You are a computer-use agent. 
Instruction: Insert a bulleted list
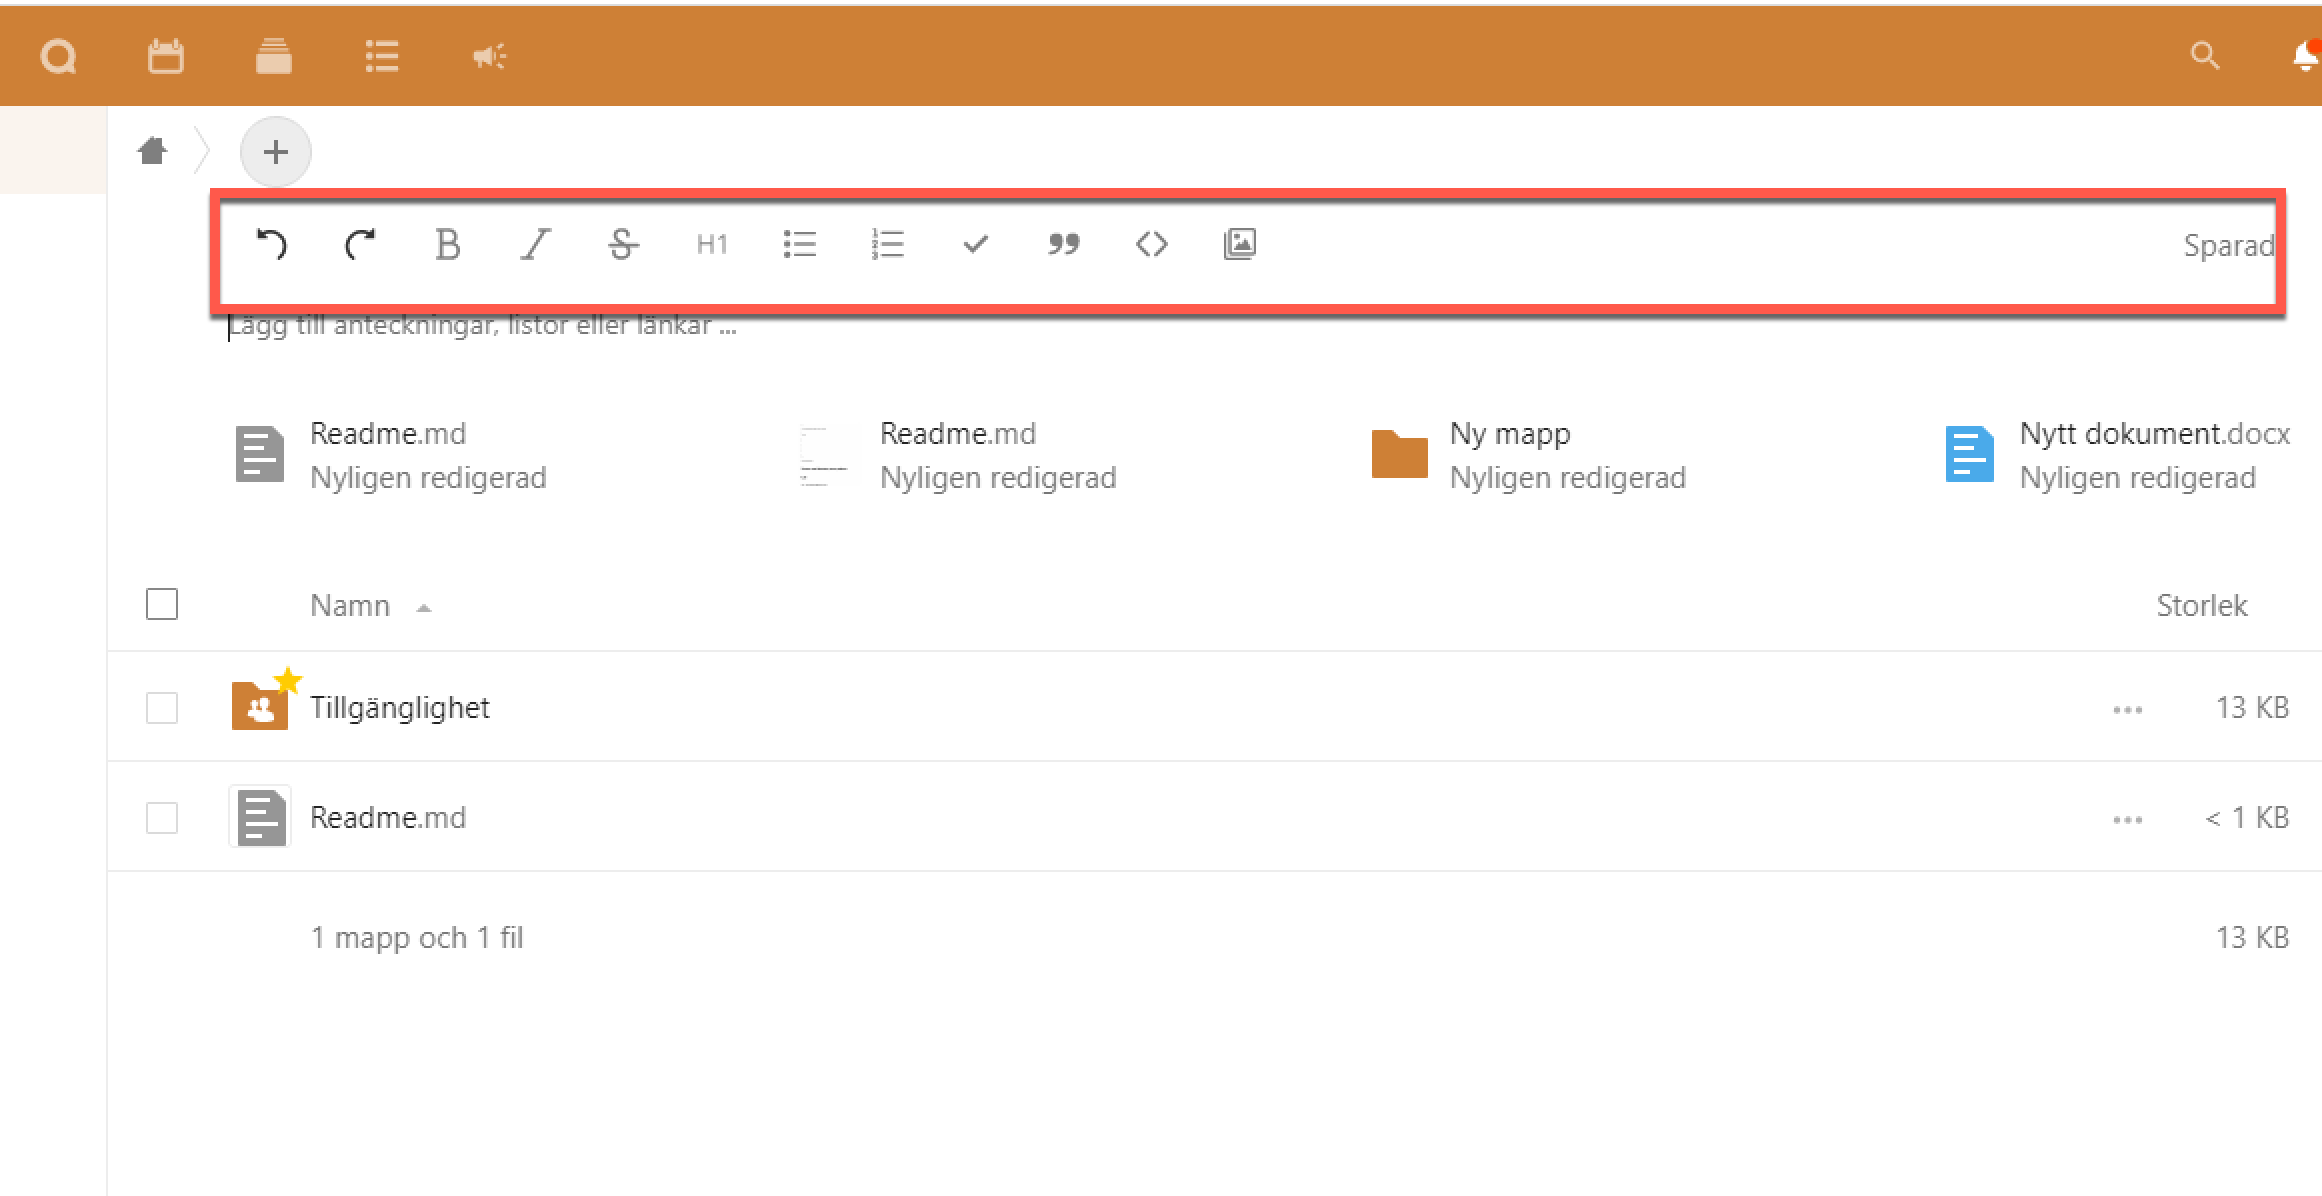tap(799, 244)
